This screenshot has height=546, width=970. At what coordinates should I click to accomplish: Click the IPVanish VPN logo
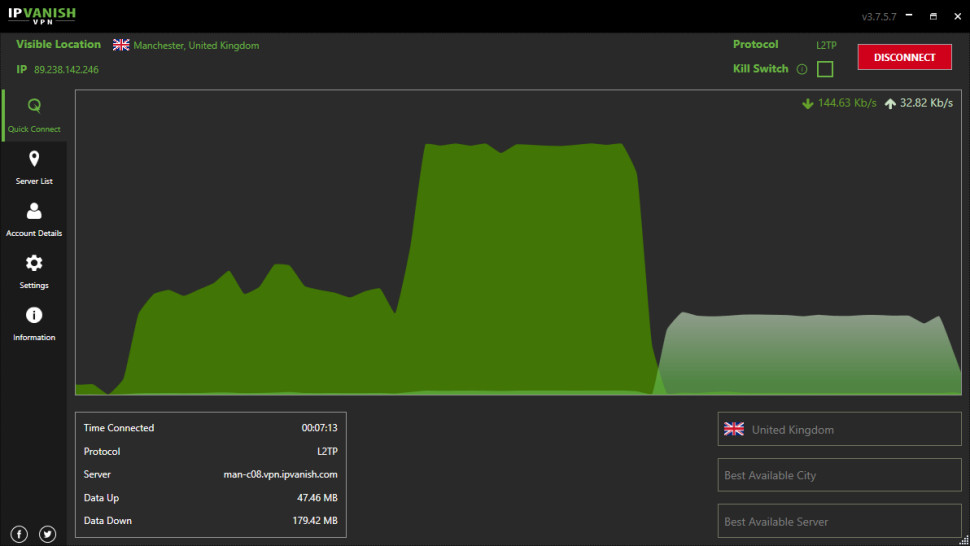[x=42, y=15]
